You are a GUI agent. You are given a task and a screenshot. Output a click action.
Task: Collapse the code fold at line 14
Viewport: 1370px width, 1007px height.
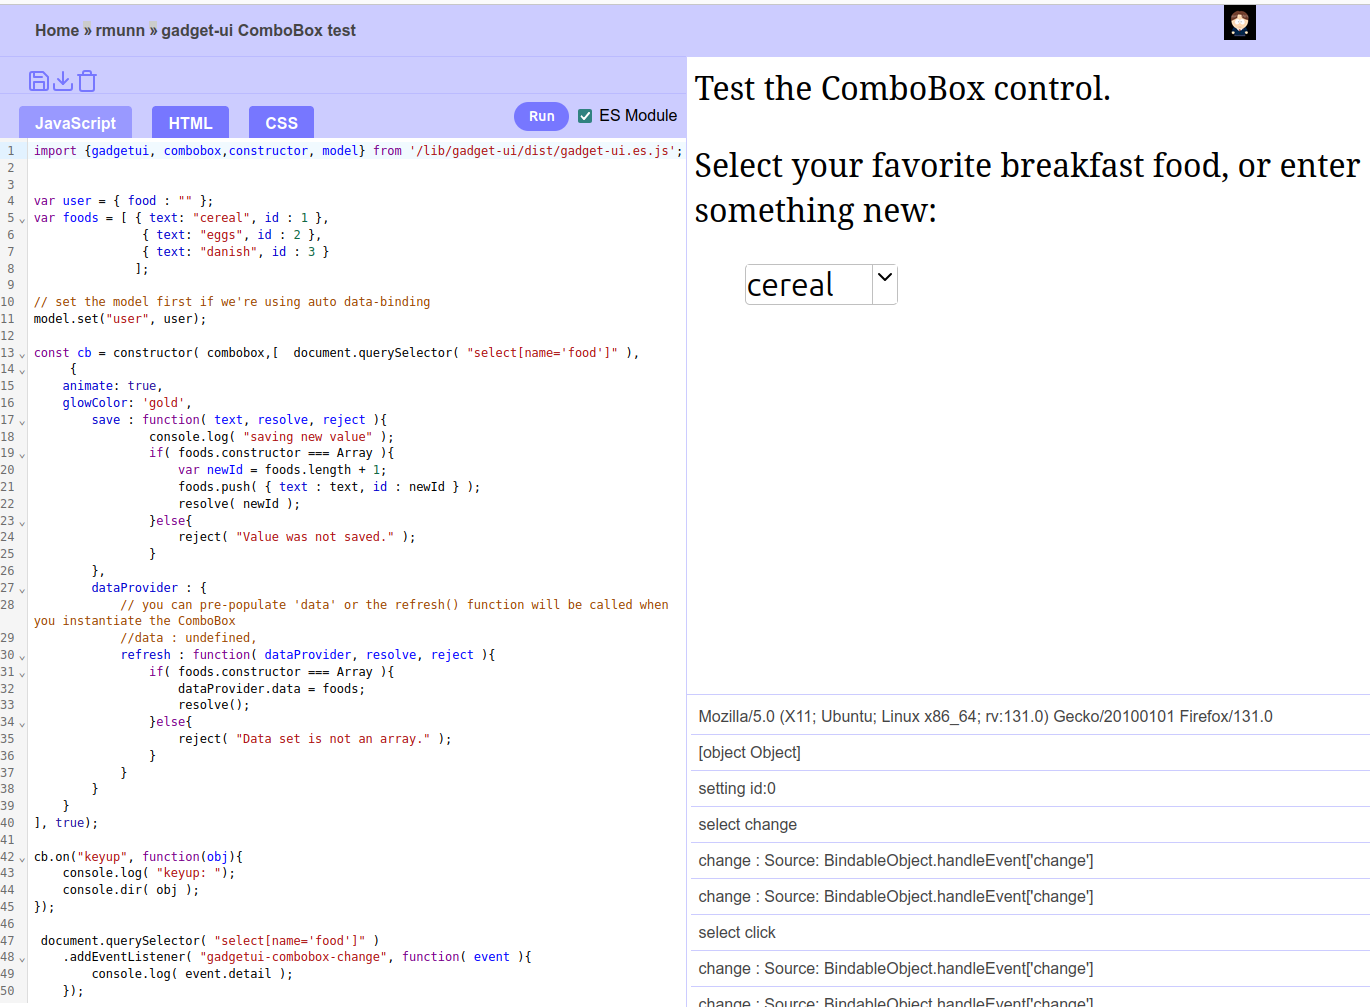coord(22,371)
